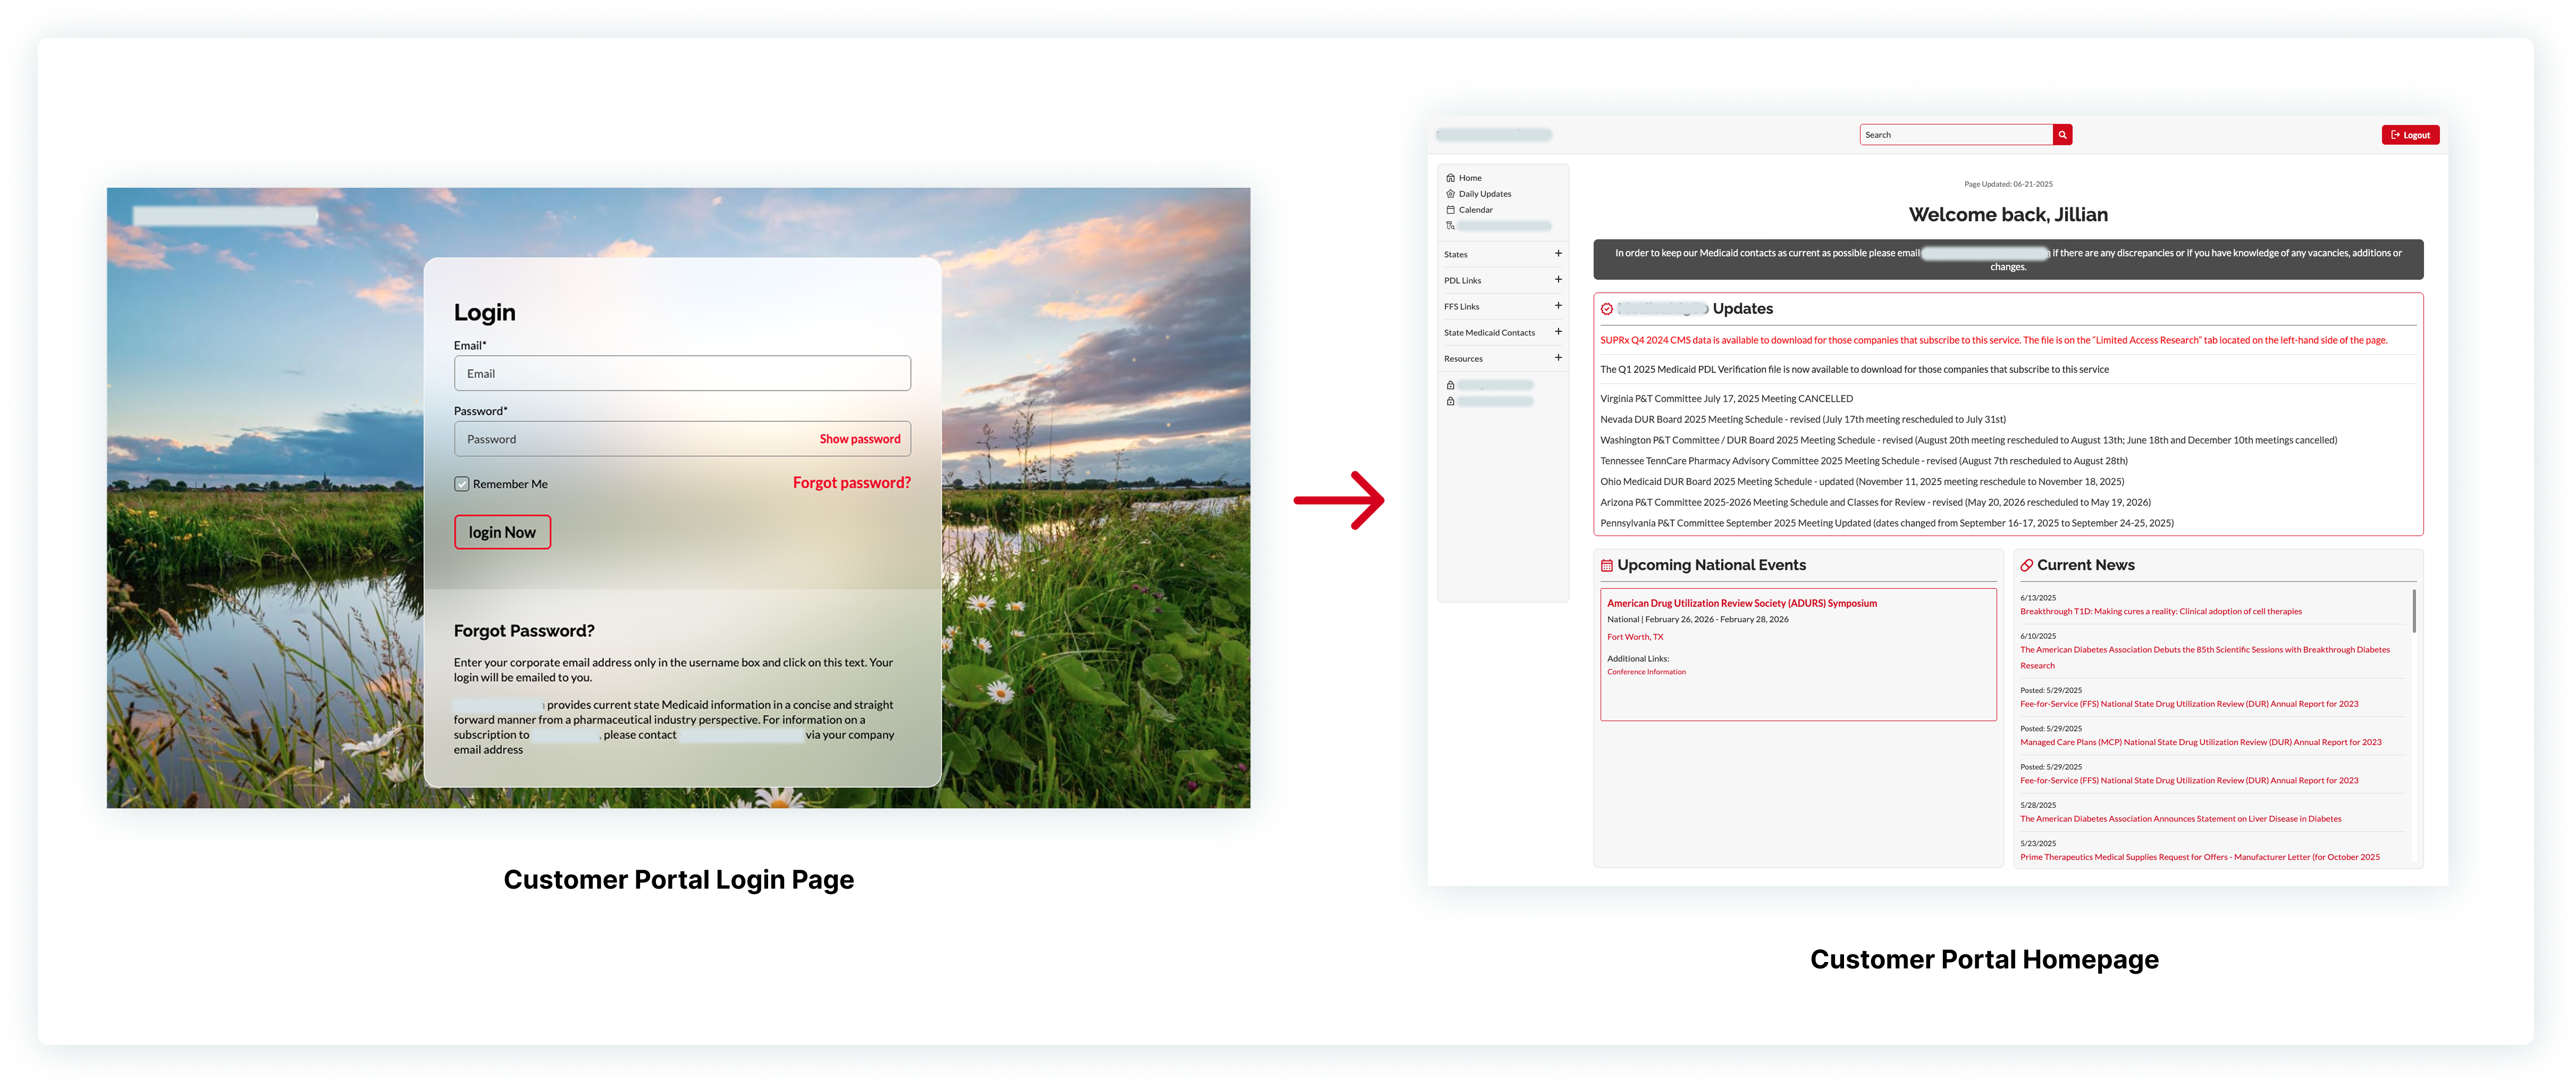The height and width of the screenshot is (1087, 2576).
Task: Click the Page Updated: 06-21-2025 text
Action: coord(2008,184)
